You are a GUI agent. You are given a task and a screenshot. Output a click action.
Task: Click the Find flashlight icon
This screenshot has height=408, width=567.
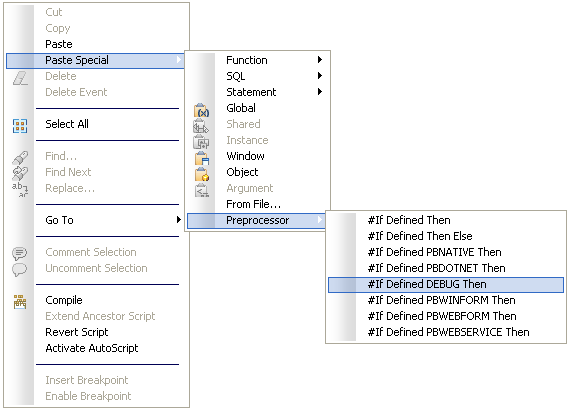coord(20,158)
